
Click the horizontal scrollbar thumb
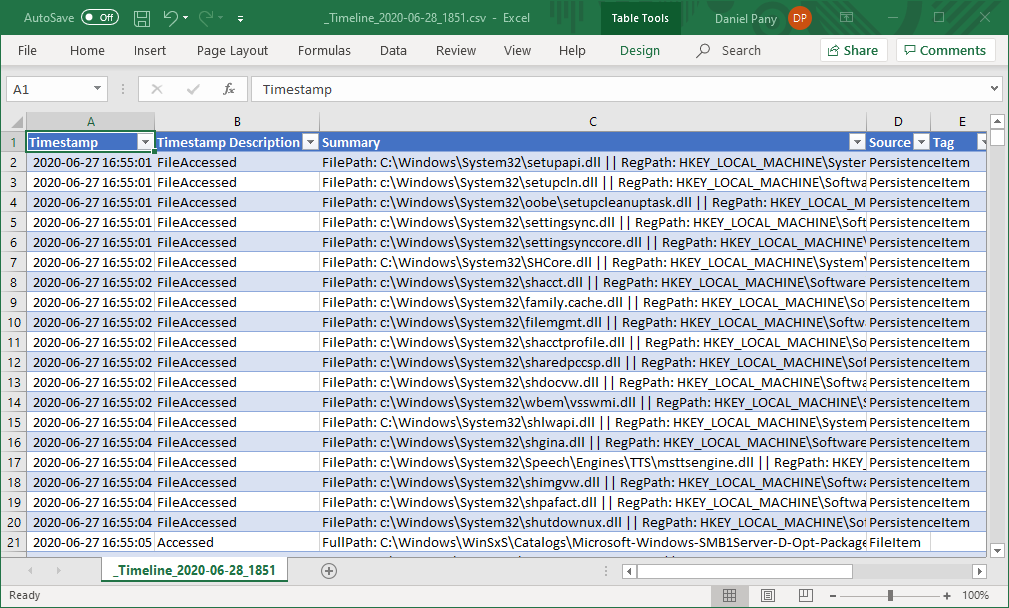745,571
